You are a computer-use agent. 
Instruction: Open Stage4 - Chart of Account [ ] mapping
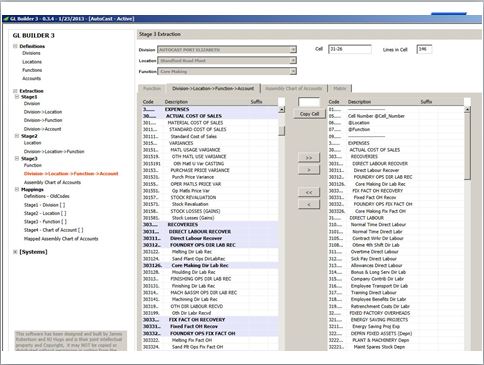(x=53, y=230)
